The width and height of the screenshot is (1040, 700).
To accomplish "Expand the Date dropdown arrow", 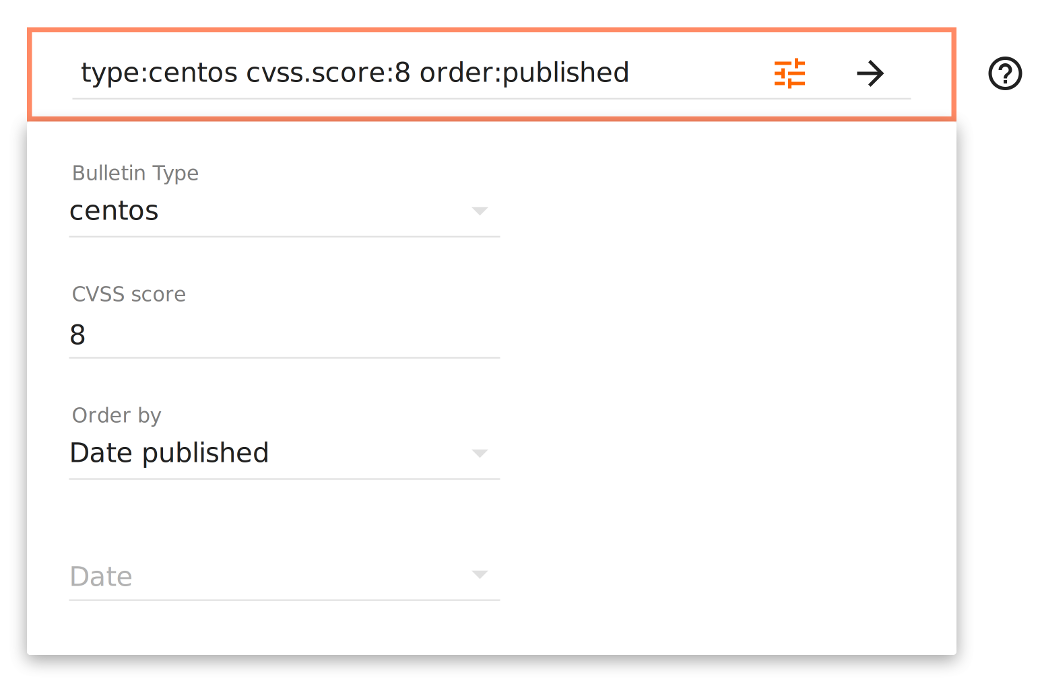I will pos(480,575).
